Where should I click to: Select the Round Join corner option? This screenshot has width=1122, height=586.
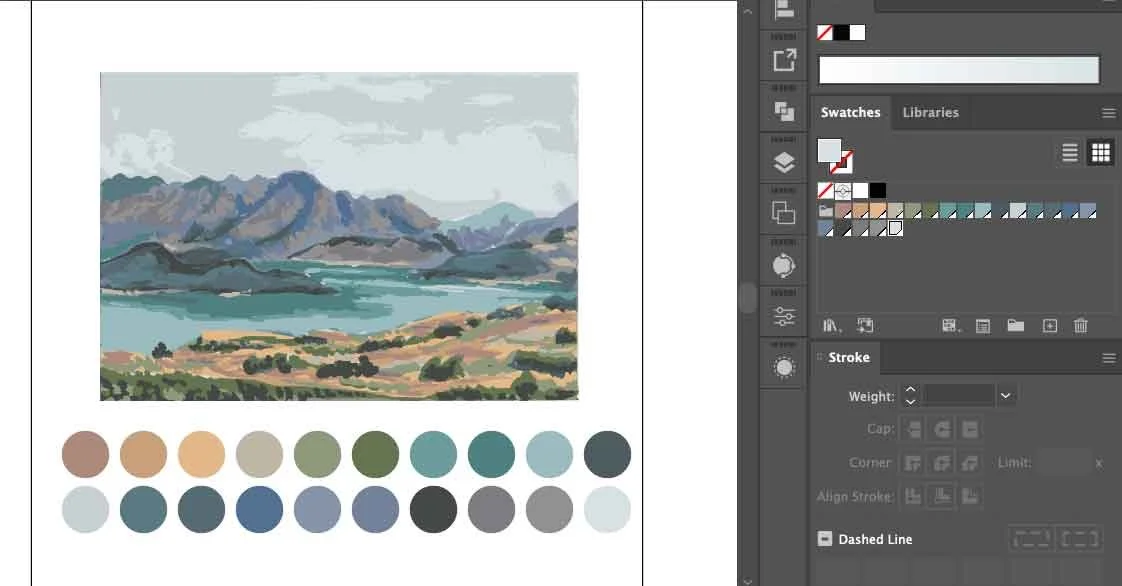click(x=943, y=463)
